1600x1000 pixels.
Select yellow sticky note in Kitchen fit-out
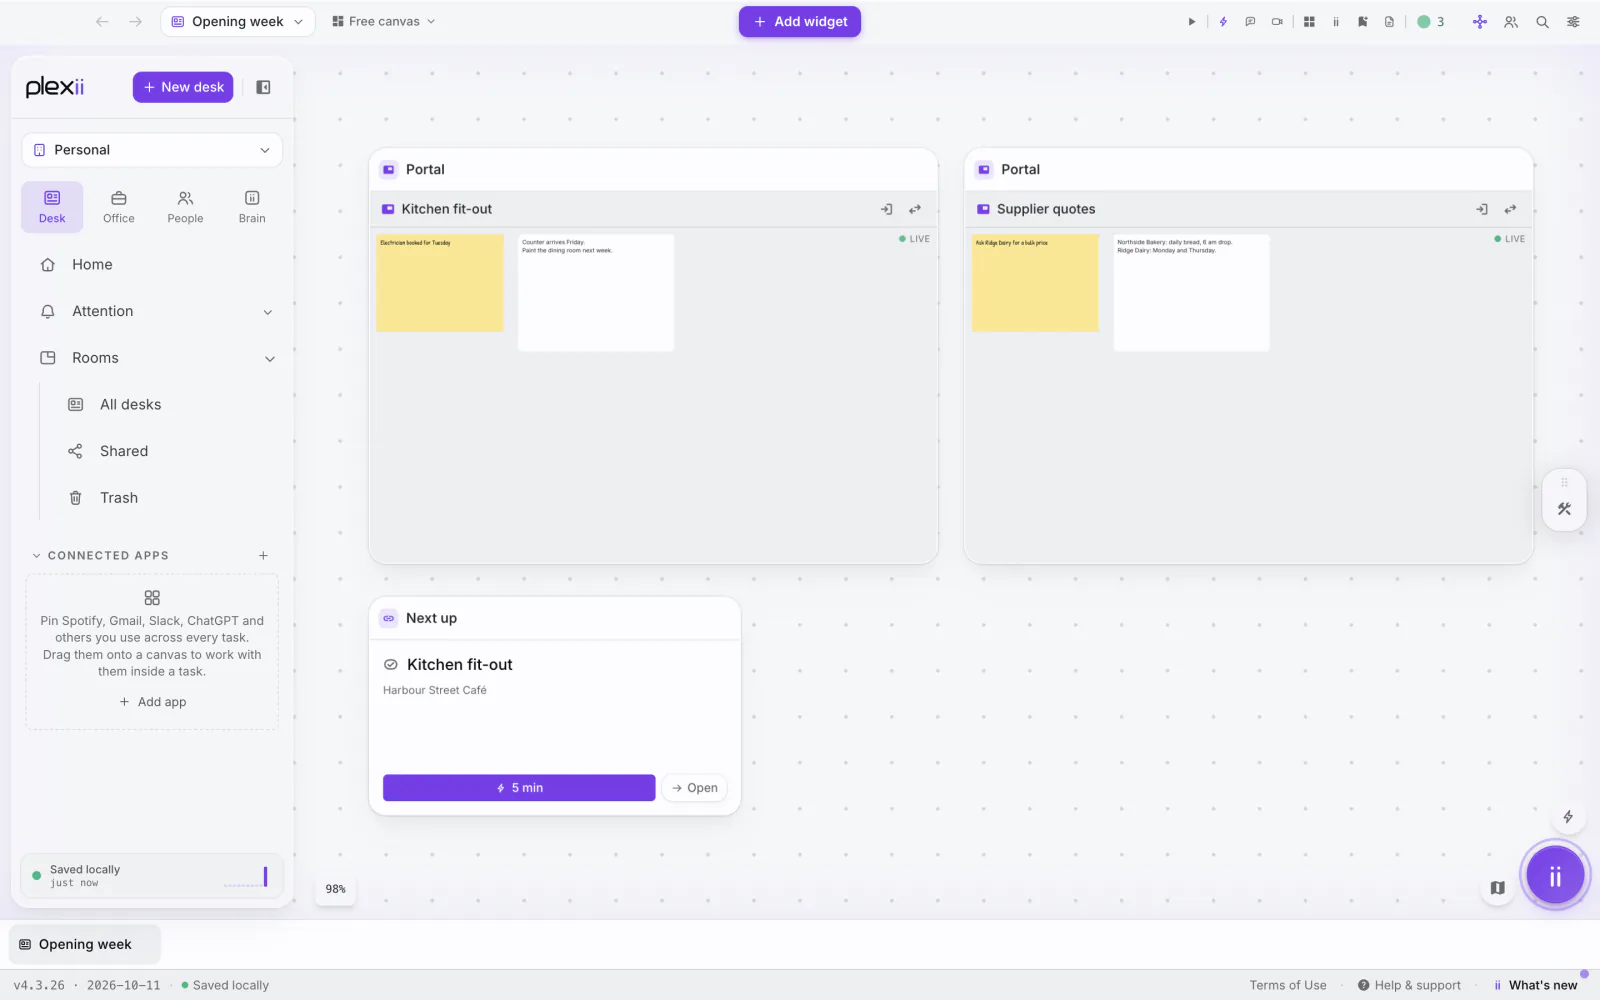click(440, 283)
